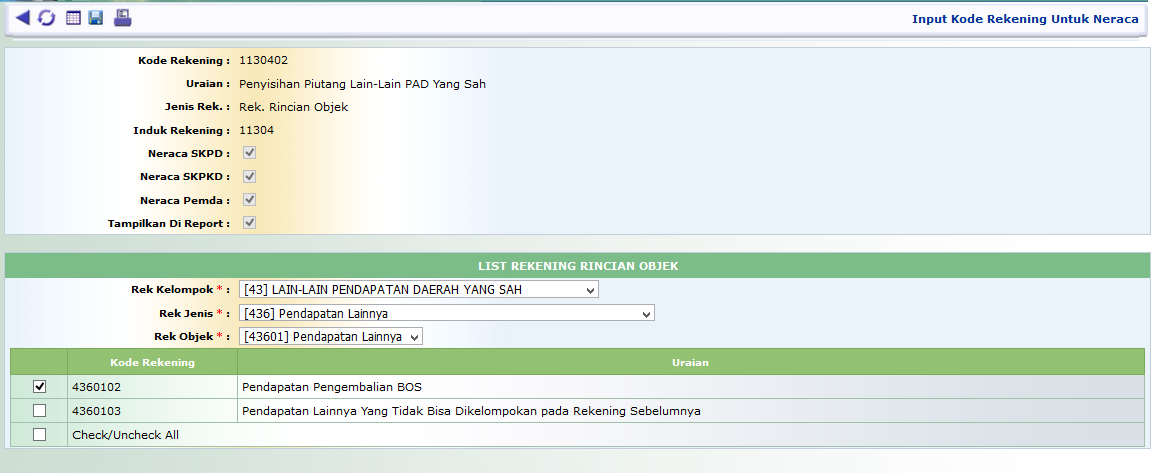Screen dimensions: 1155x473
Task: Click the Uraian column header
Action: pos(690,362)
